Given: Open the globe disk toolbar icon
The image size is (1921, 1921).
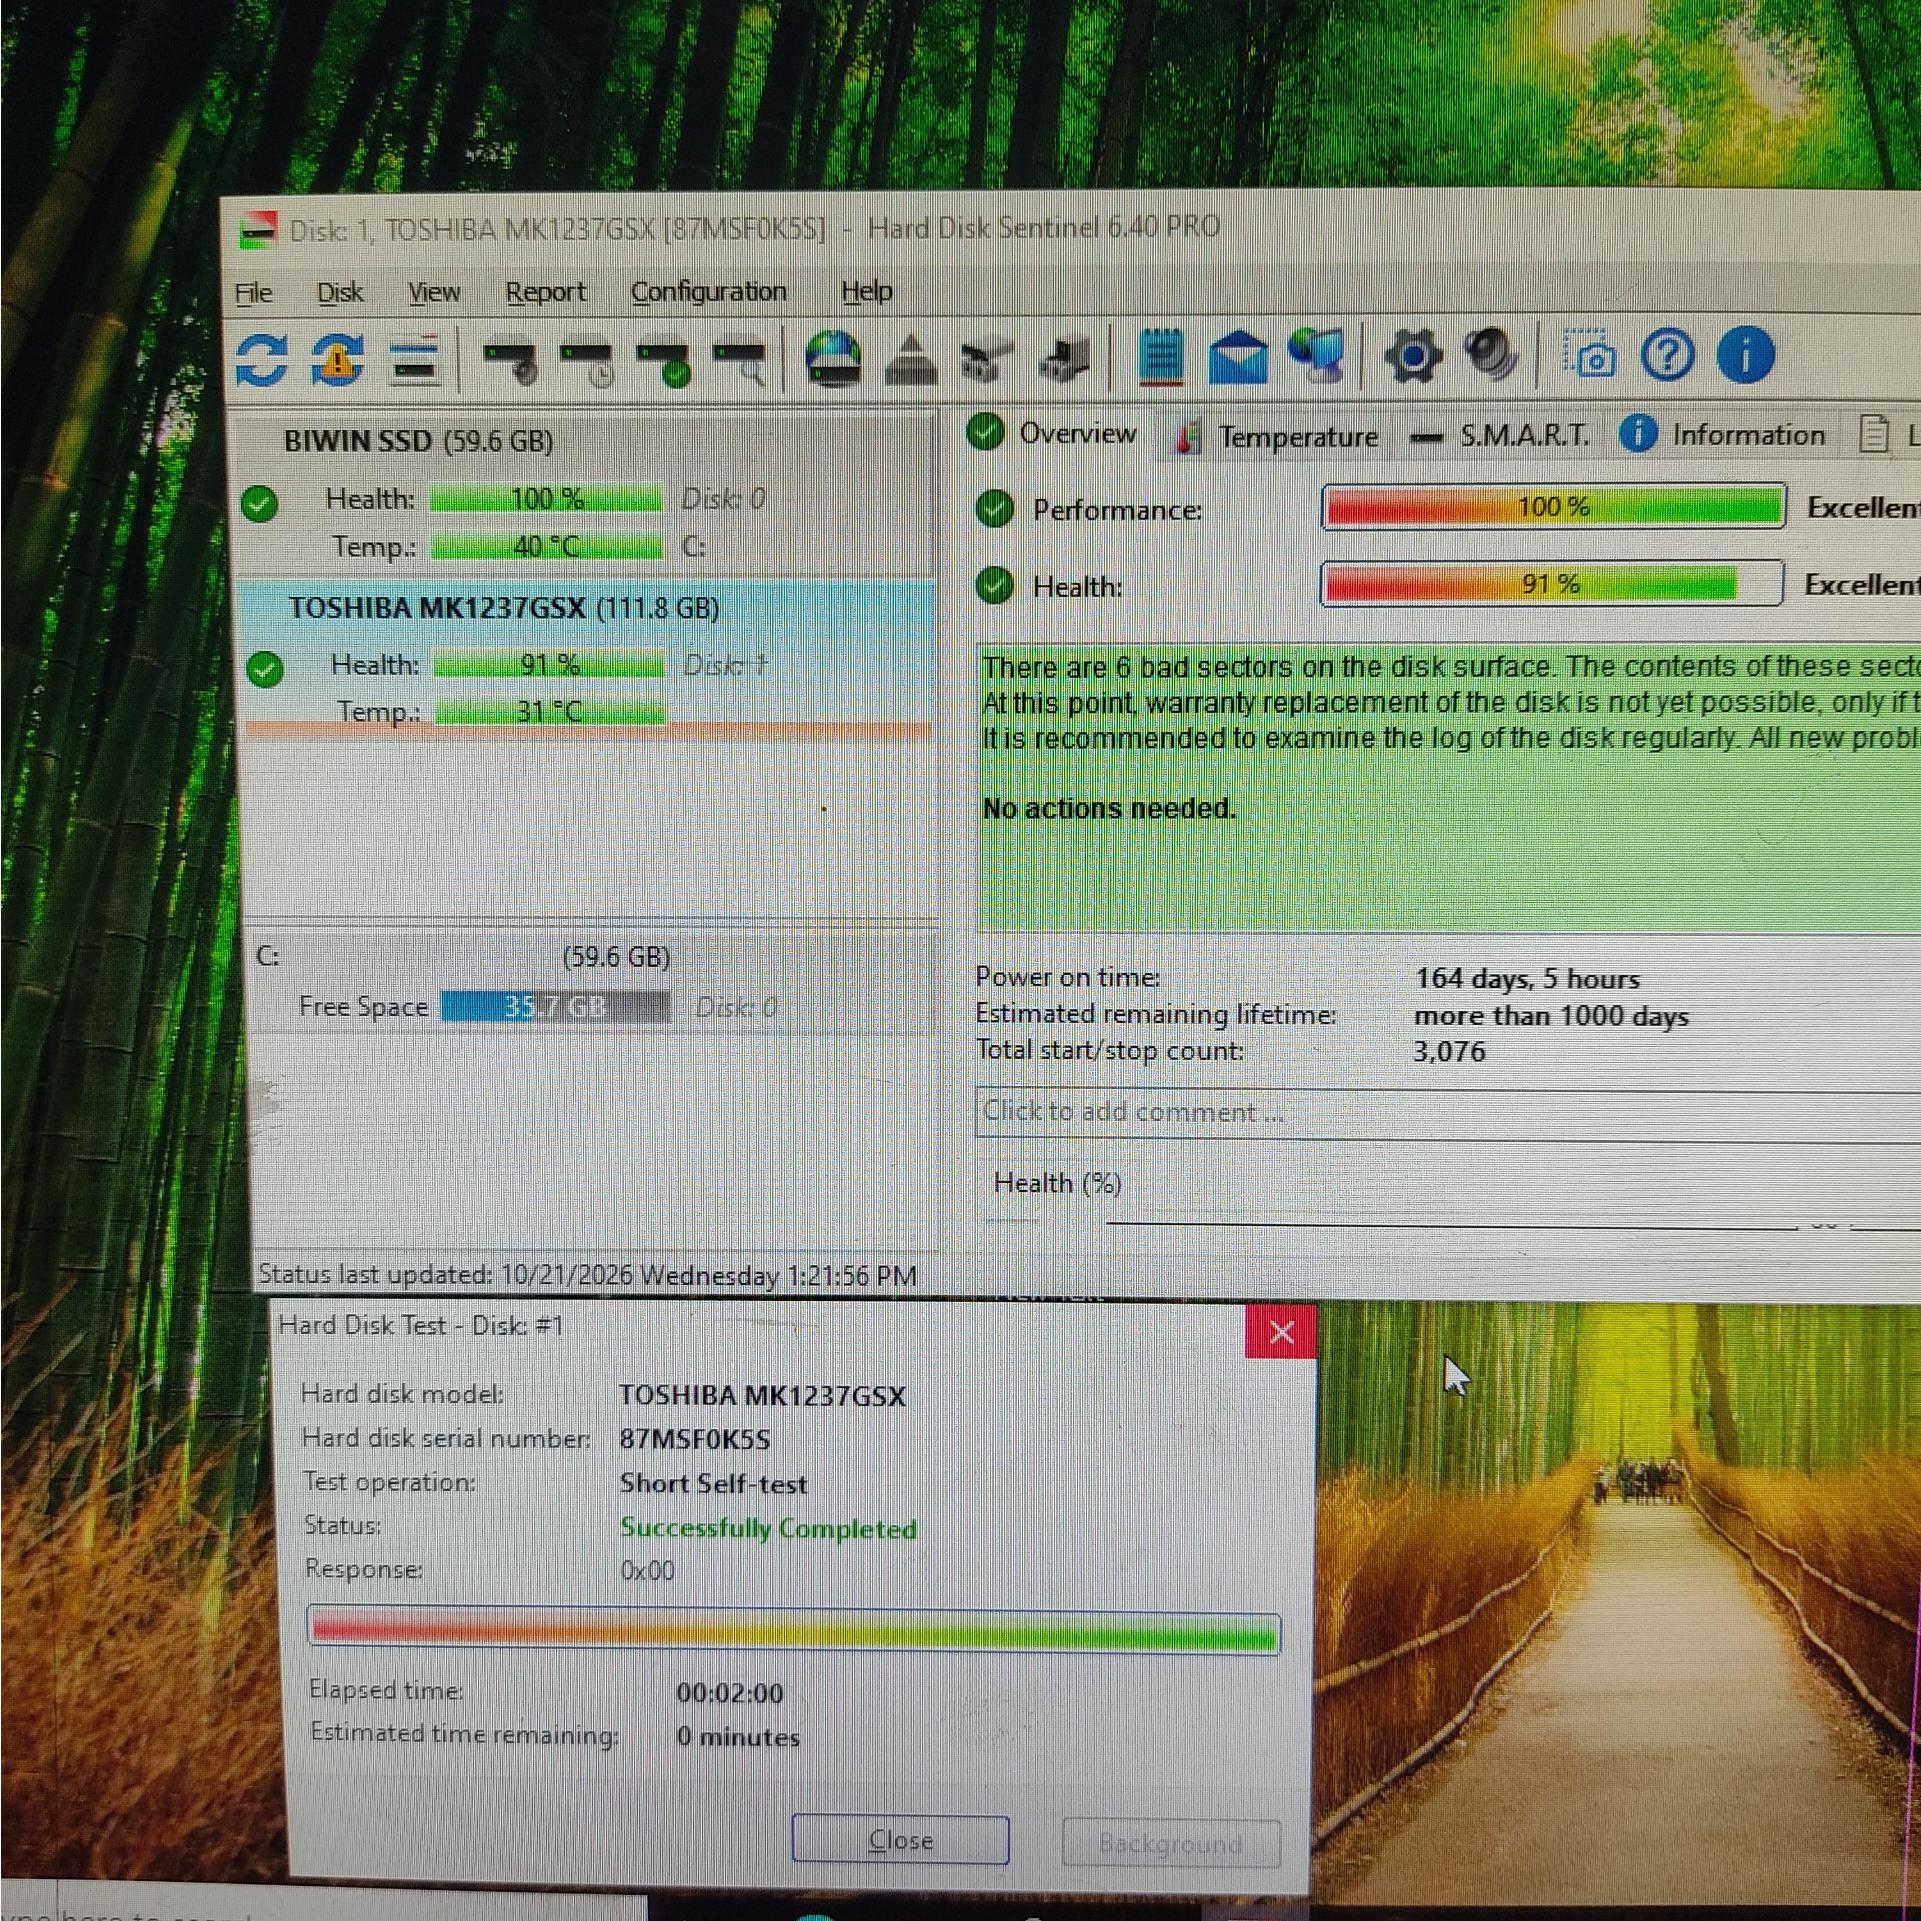Looking at the screenshot, I should click(x=834, y=358).
